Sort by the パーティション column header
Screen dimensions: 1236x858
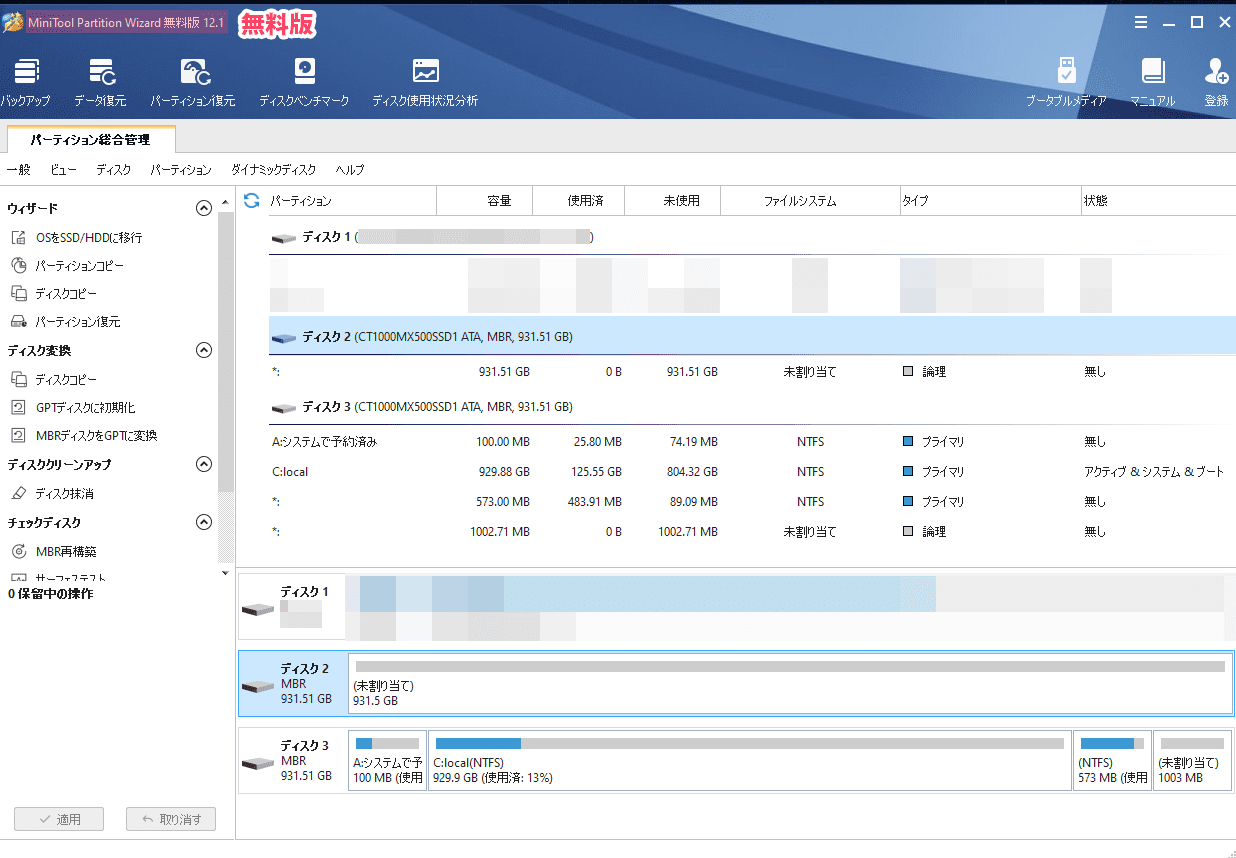(x=352, y=201)
